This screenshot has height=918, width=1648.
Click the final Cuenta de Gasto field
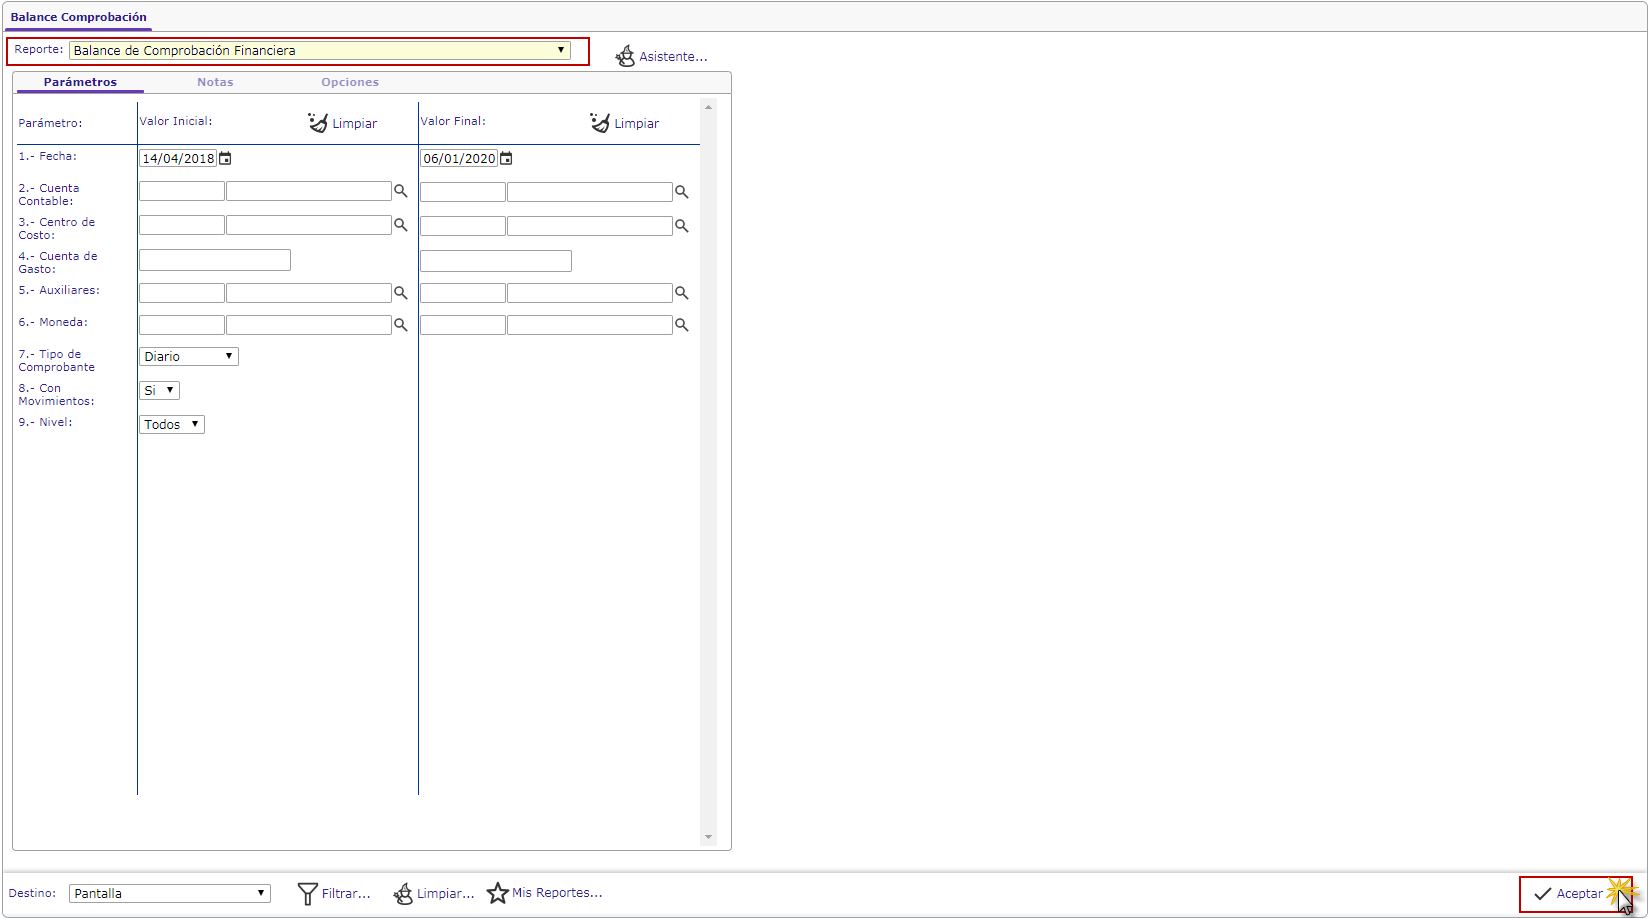496,261
